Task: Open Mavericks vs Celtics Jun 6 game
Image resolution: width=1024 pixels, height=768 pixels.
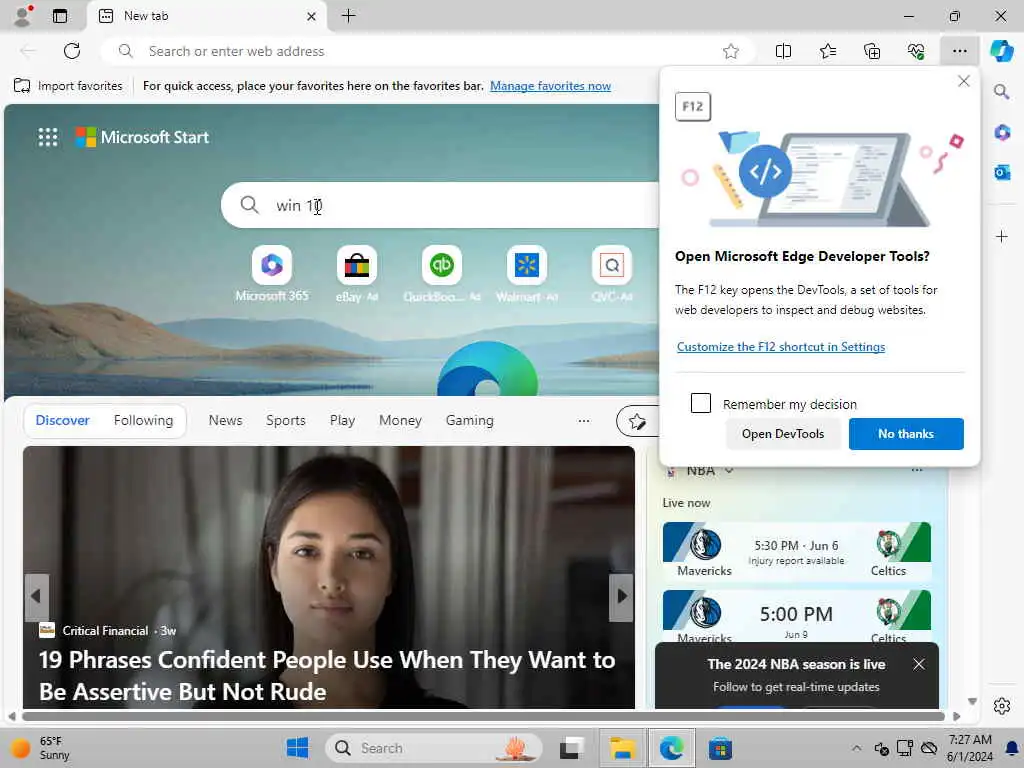Action: pos(796,551)
